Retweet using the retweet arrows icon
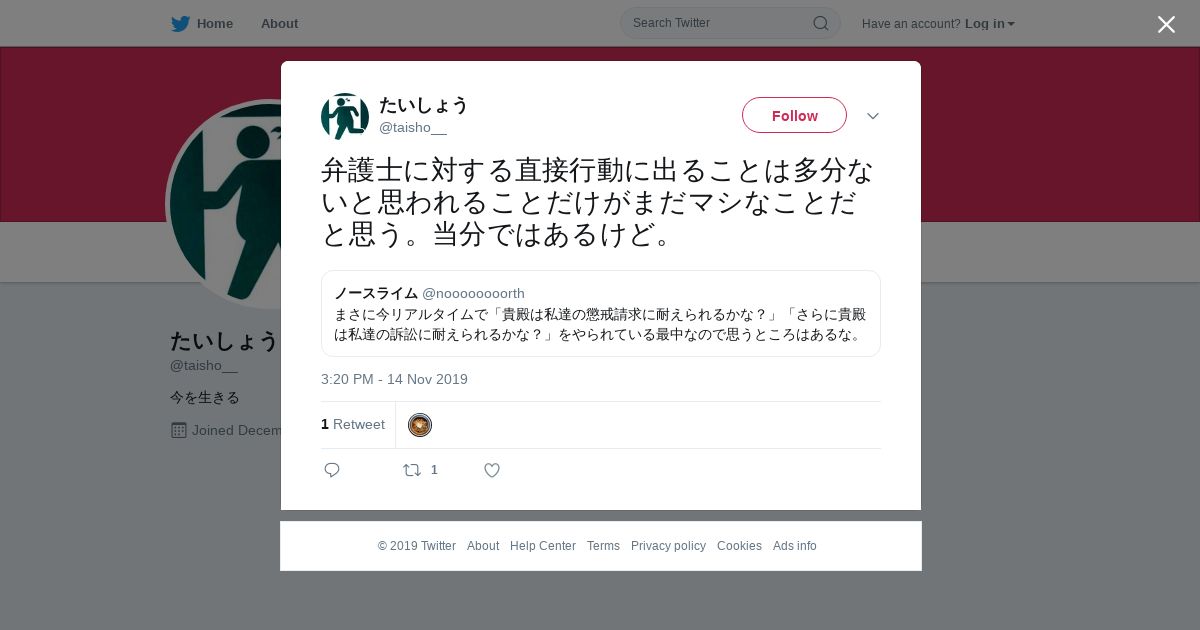 point(412,470)
